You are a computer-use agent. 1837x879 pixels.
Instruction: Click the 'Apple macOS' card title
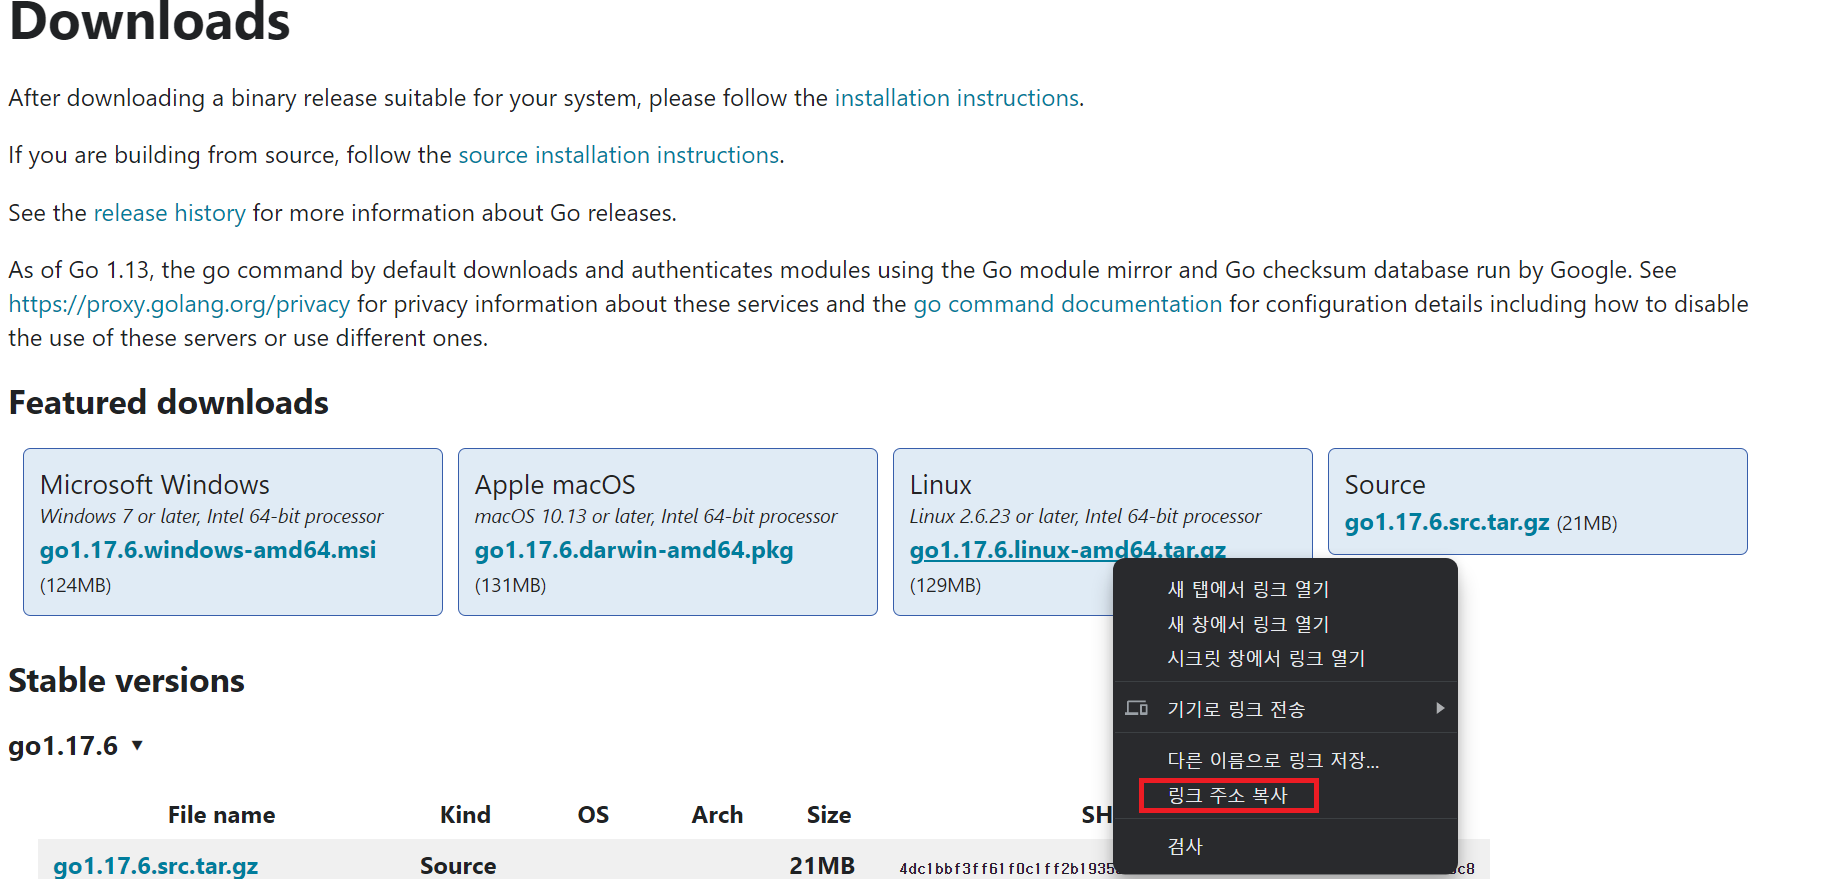[x=555, y=485]
